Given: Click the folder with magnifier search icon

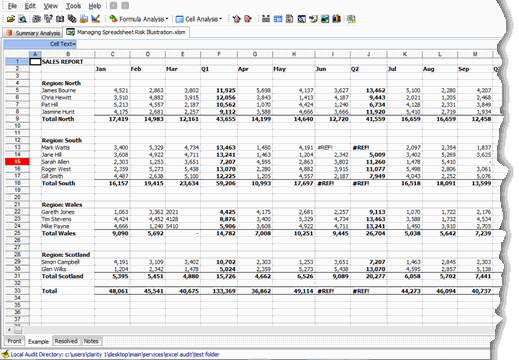Looking at the screenshot, I should pyautogui.click(x=23, y=19).
